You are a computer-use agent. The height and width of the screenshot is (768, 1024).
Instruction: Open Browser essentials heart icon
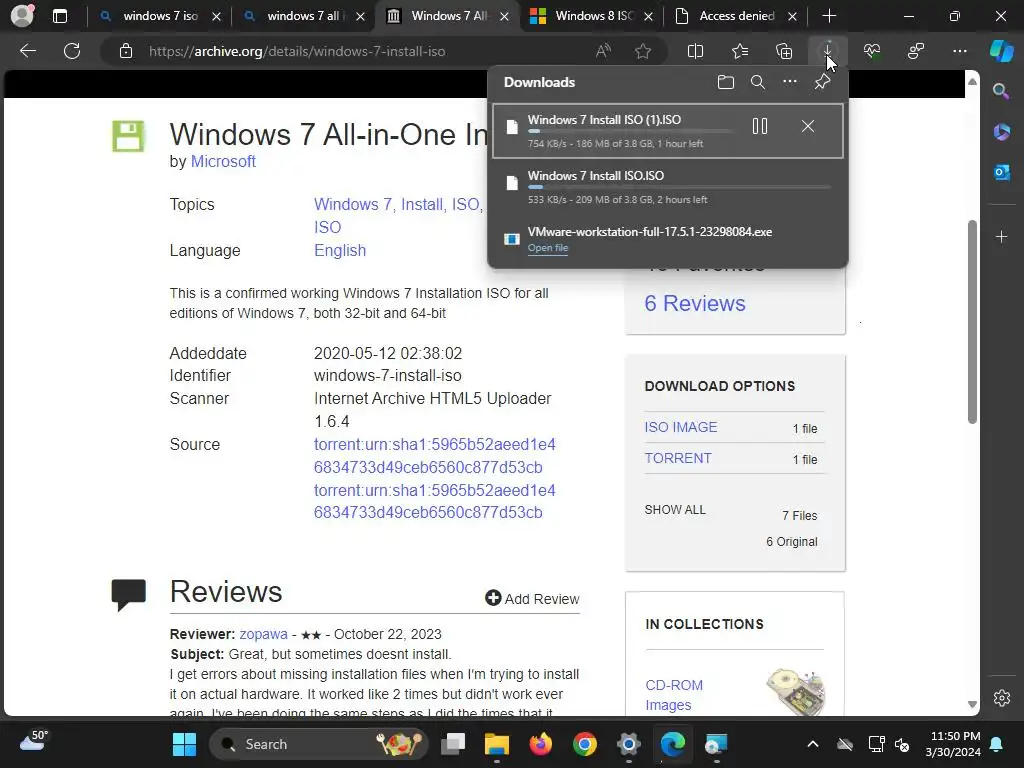click(872, 51)
